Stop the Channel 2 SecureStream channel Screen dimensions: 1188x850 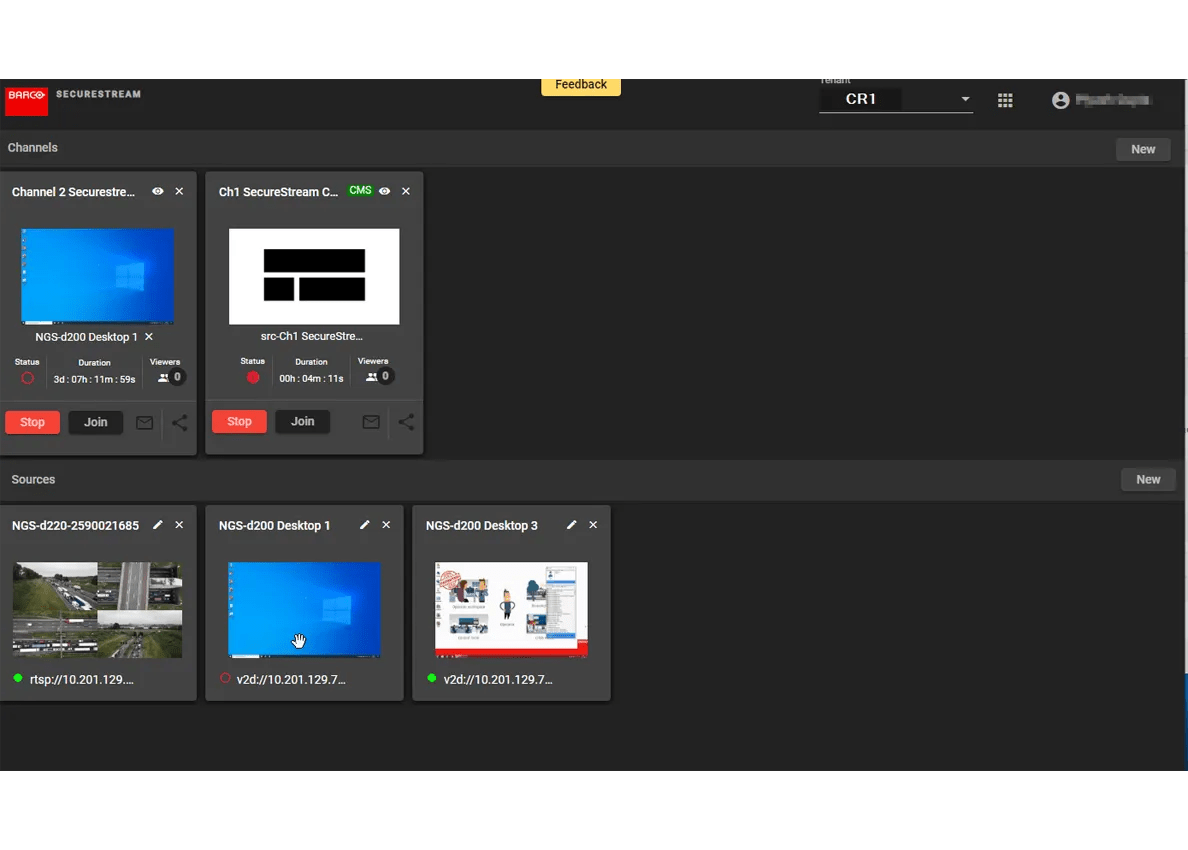coord(33,422)
